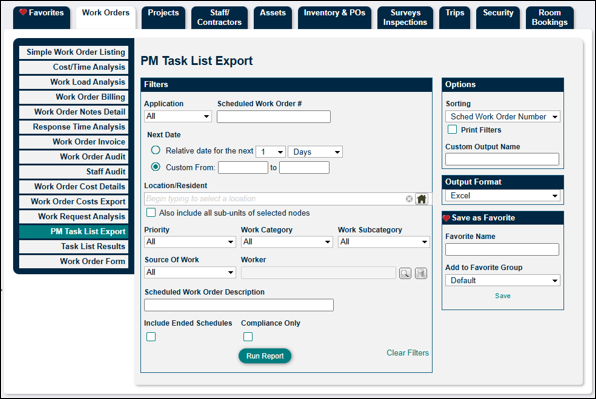Open the Surveys Inspections tab
This screenshot has width=596, height=399.
pyautogui.click(x=405, y=17)
